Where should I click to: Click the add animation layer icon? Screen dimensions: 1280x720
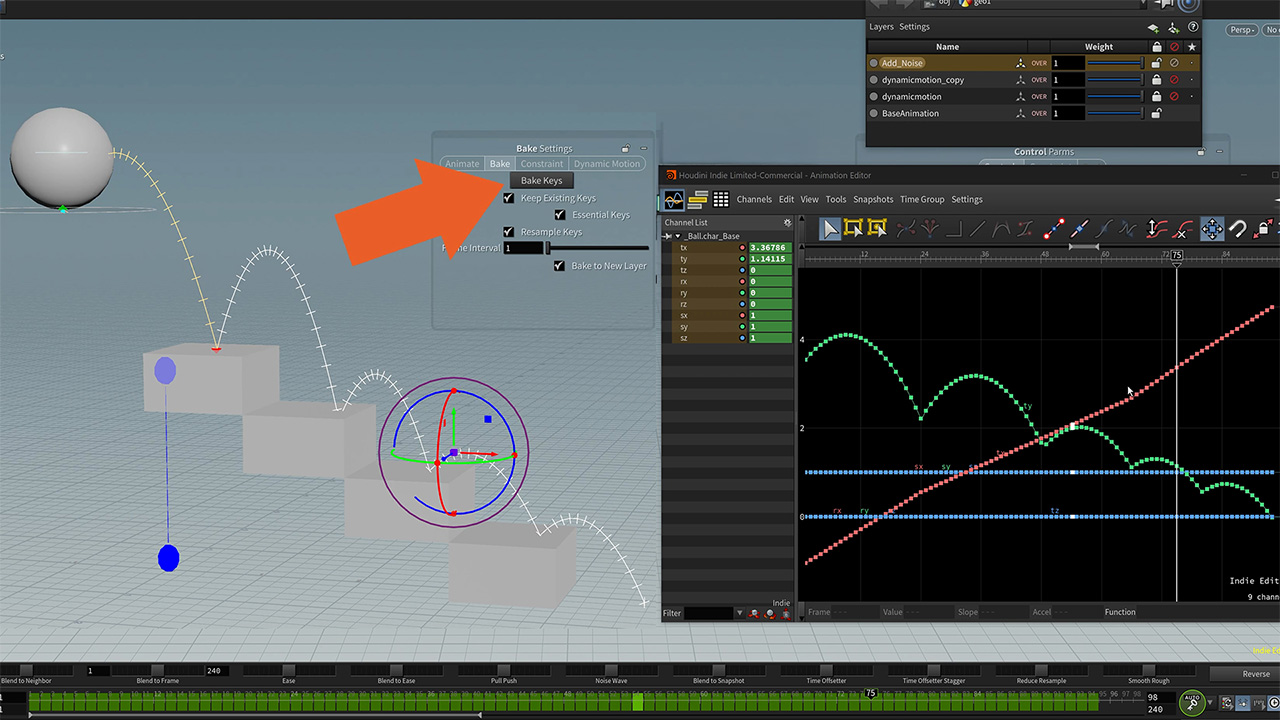1153,27
